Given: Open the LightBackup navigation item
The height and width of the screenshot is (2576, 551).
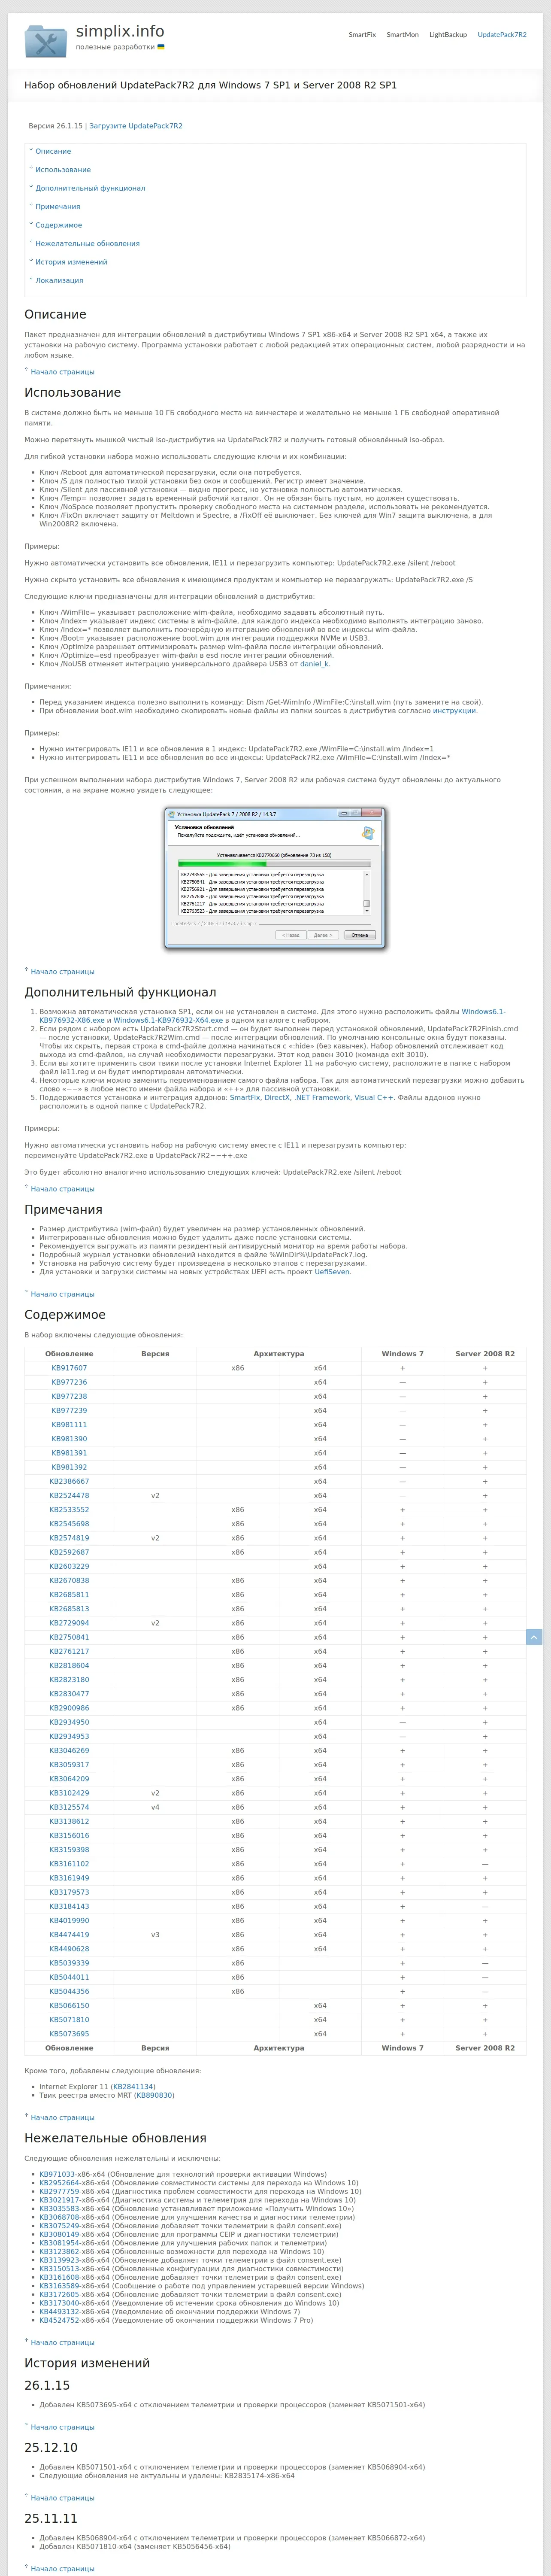Looking at the screenshot, I should click(448, 35).
